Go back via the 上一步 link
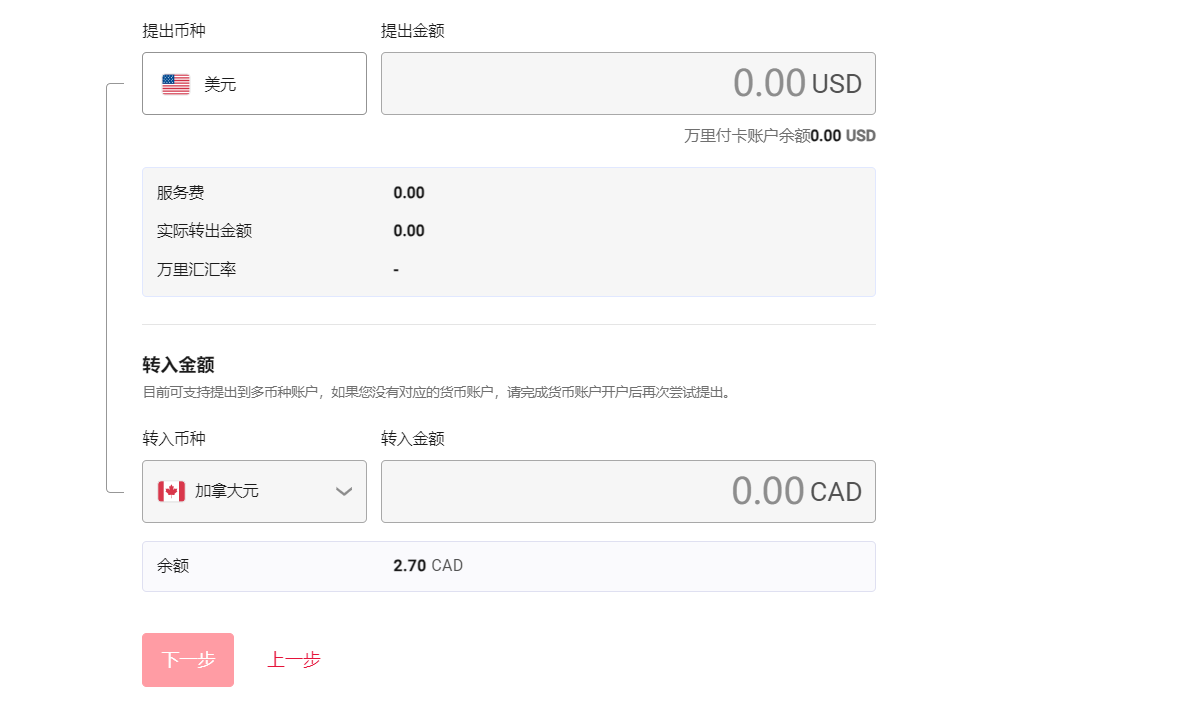The height and width of the screenshot is (719, 1203). [294, 660]
